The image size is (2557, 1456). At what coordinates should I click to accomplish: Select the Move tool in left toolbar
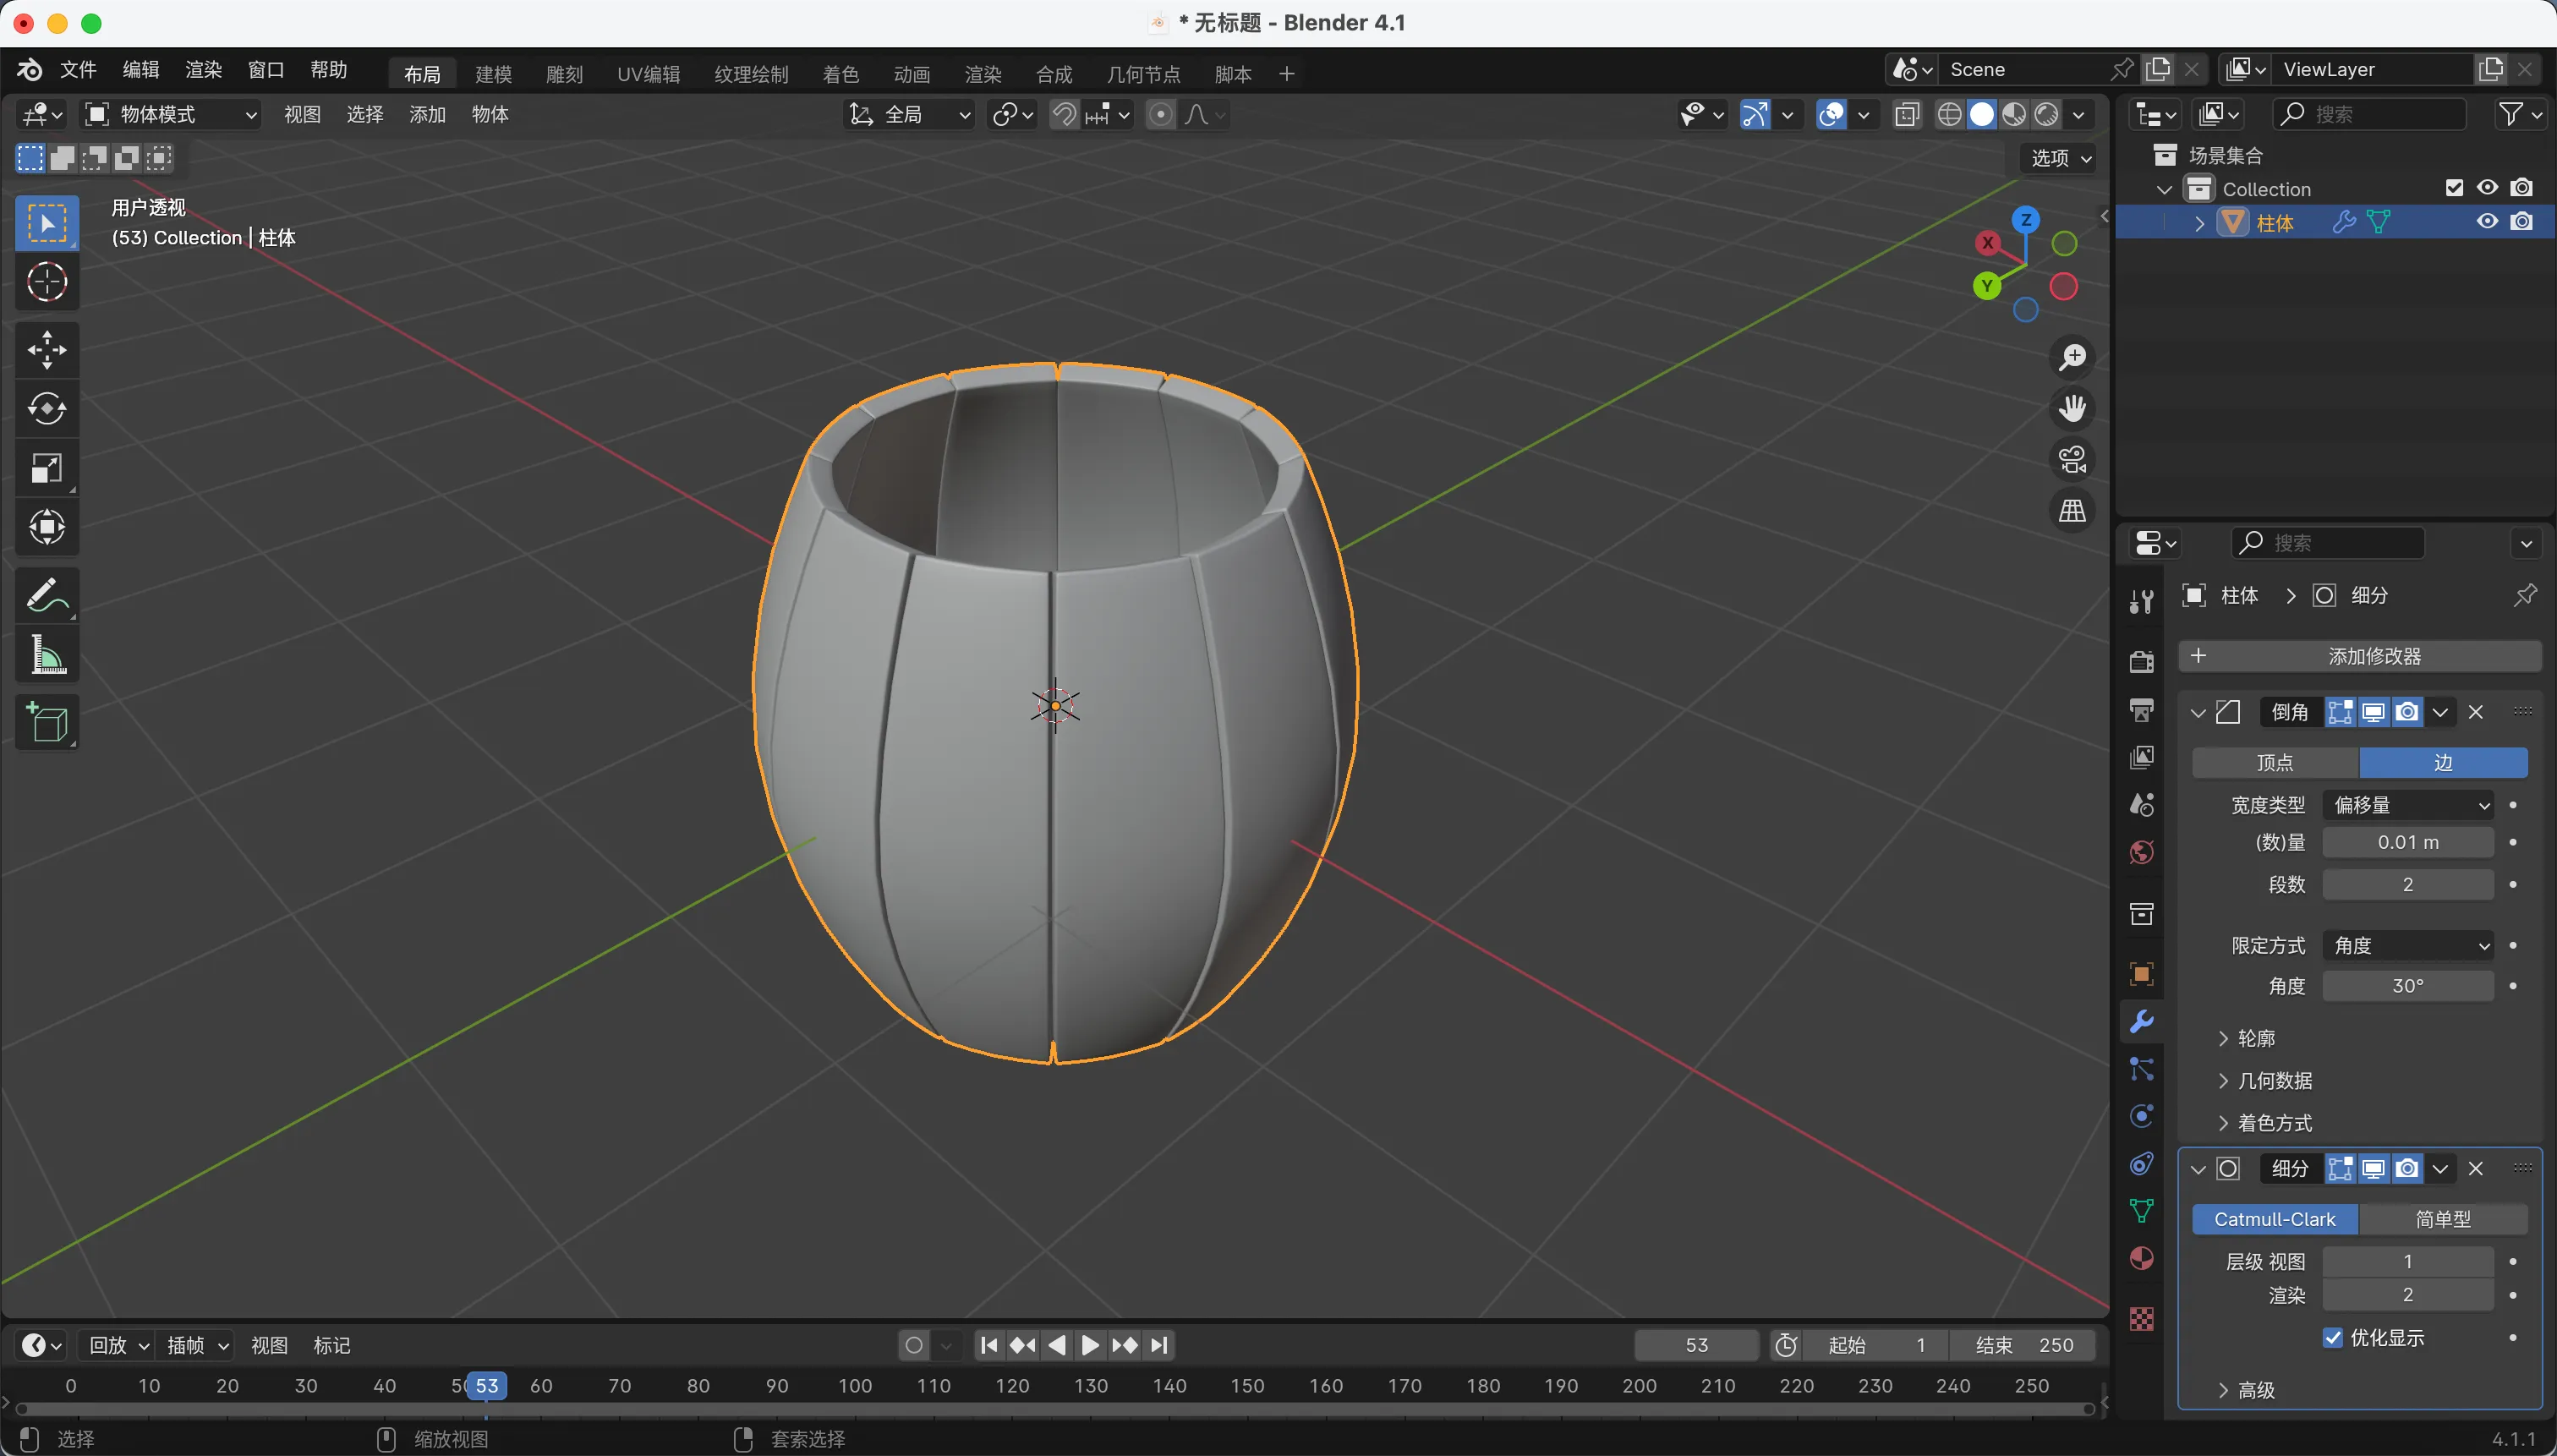47,350
